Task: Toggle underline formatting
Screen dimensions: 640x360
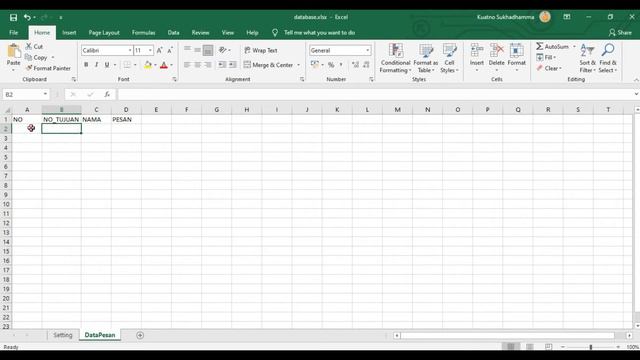Action: pyautogui.click(x=107, y=64)
